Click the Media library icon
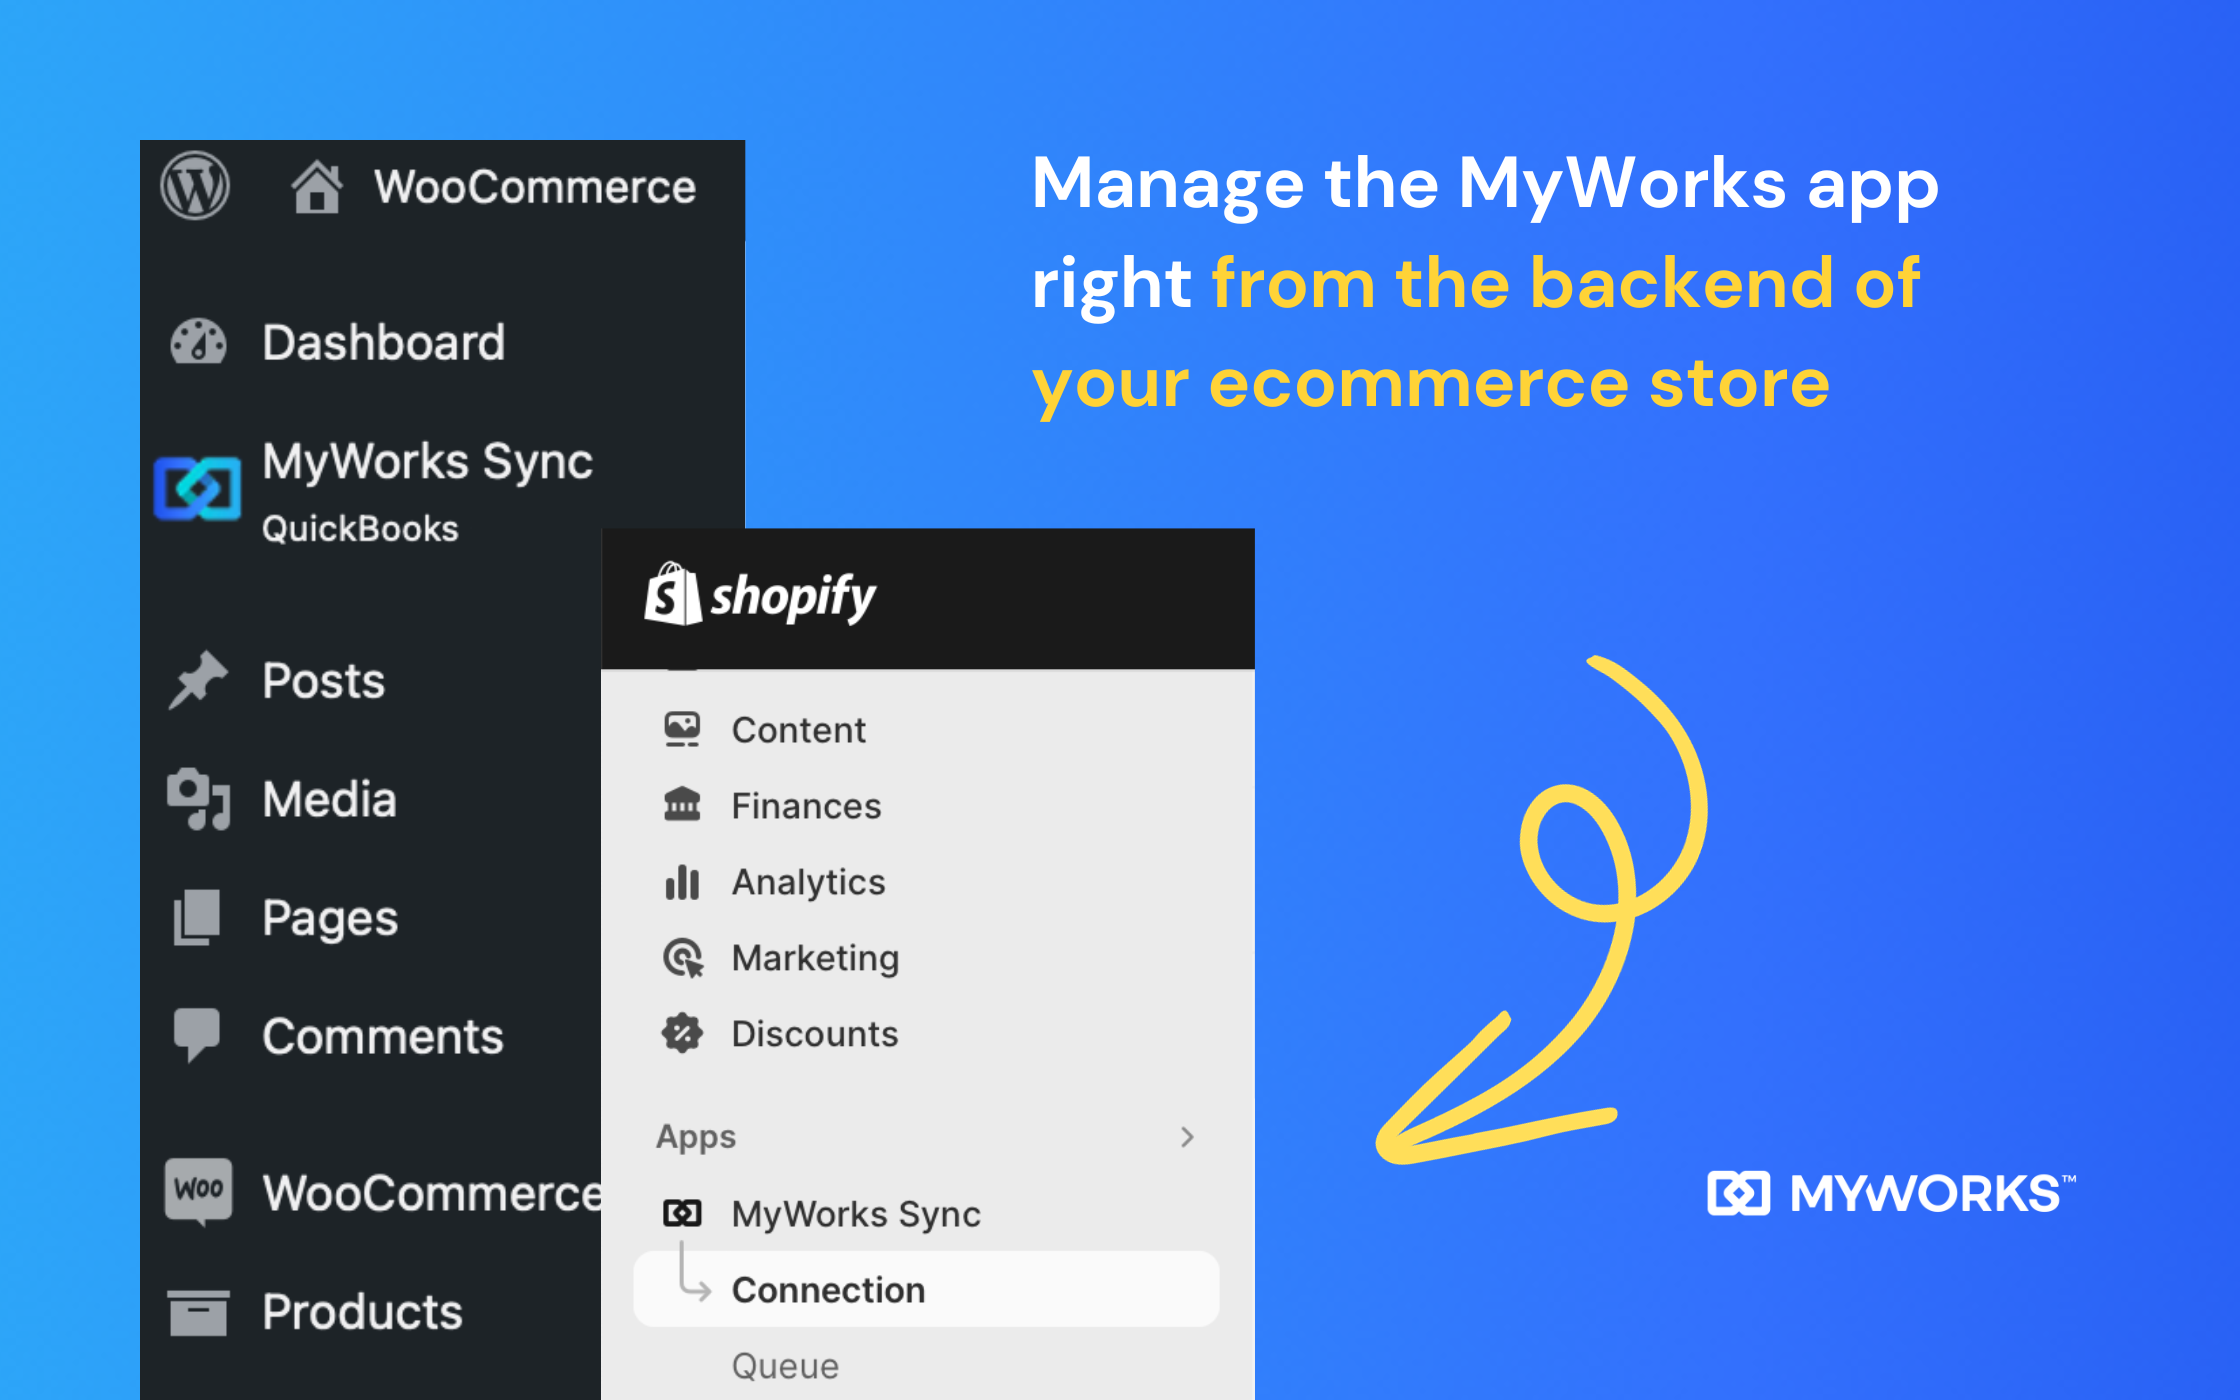This screenshot has width=2240, height=1400. [x=199, y=798]
